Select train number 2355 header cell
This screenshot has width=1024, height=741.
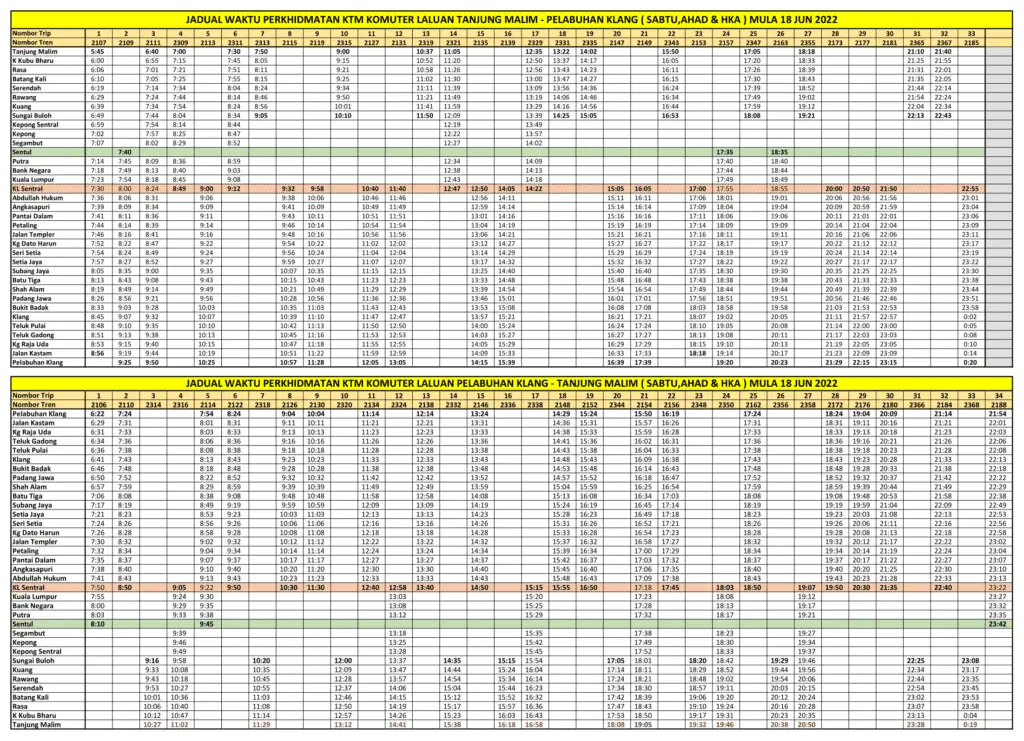coord(807,42)
